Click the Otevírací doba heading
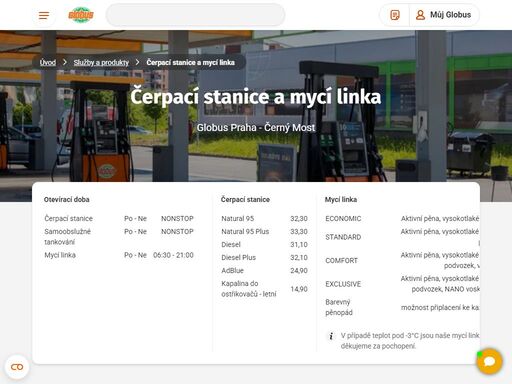Viewport: 512px width, 384px height. point(67,200)
